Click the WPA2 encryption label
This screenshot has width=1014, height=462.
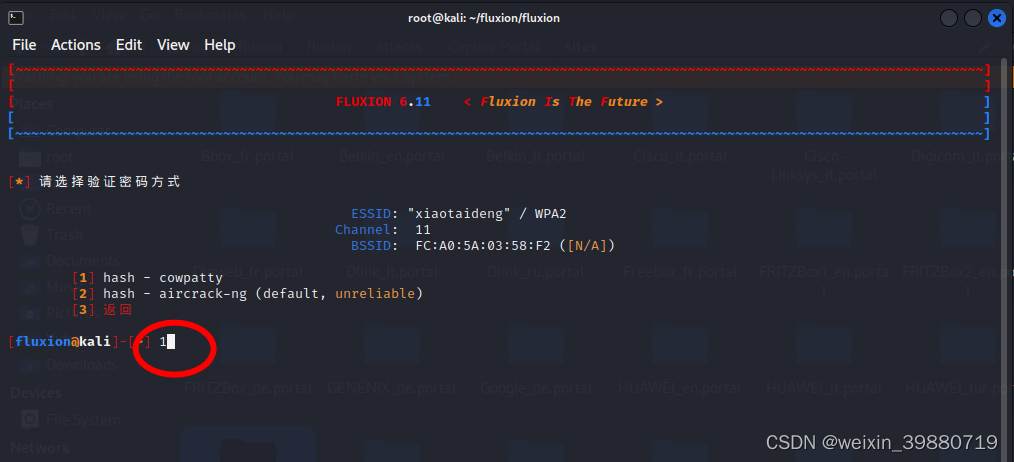tap(550, 214)
